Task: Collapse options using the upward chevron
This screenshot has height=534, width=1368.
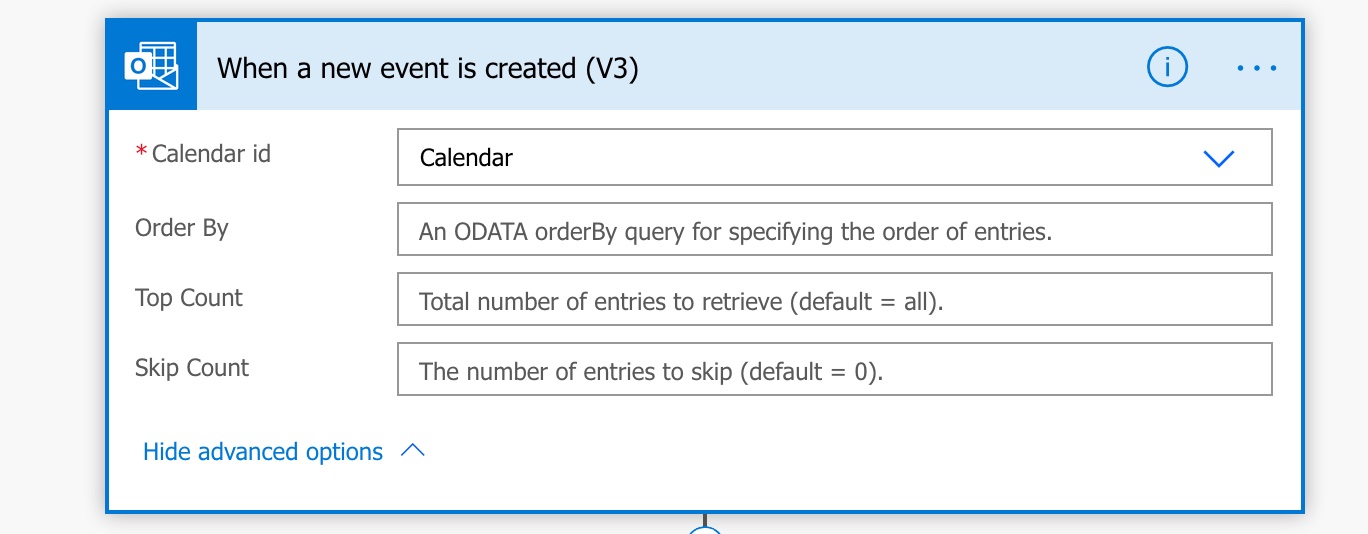Action: click(x=412, y=451)
